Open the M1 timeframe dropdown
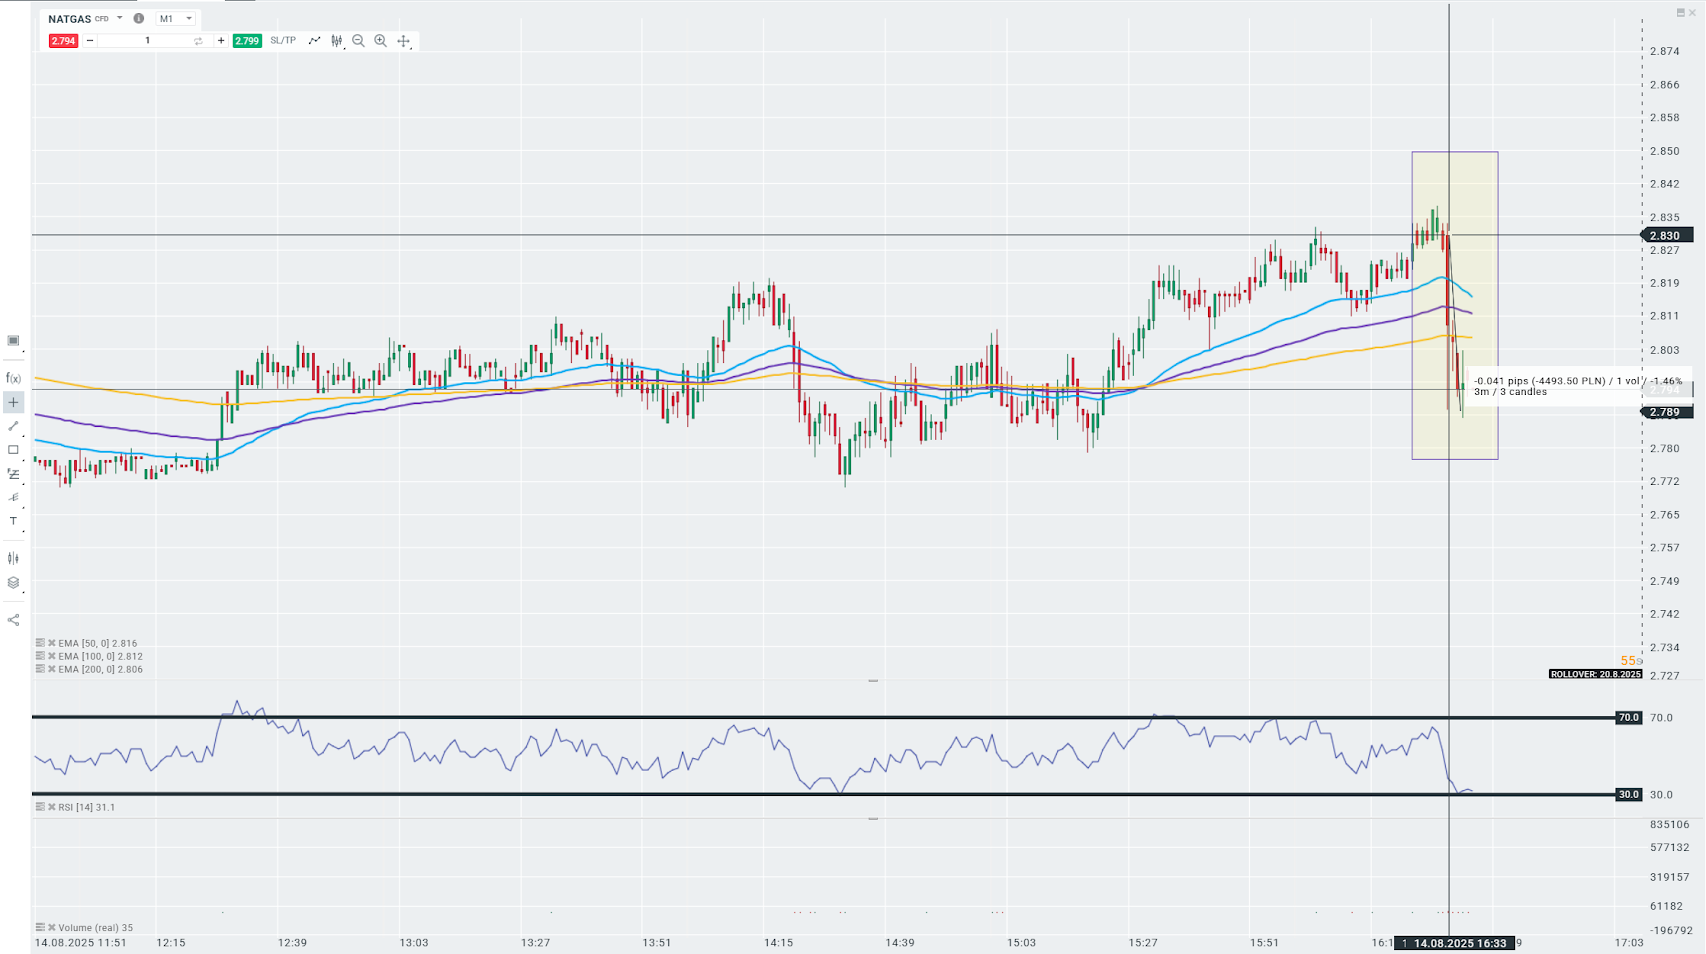Viewport: 1706px width, 954px height. click(x=175, y=18)
